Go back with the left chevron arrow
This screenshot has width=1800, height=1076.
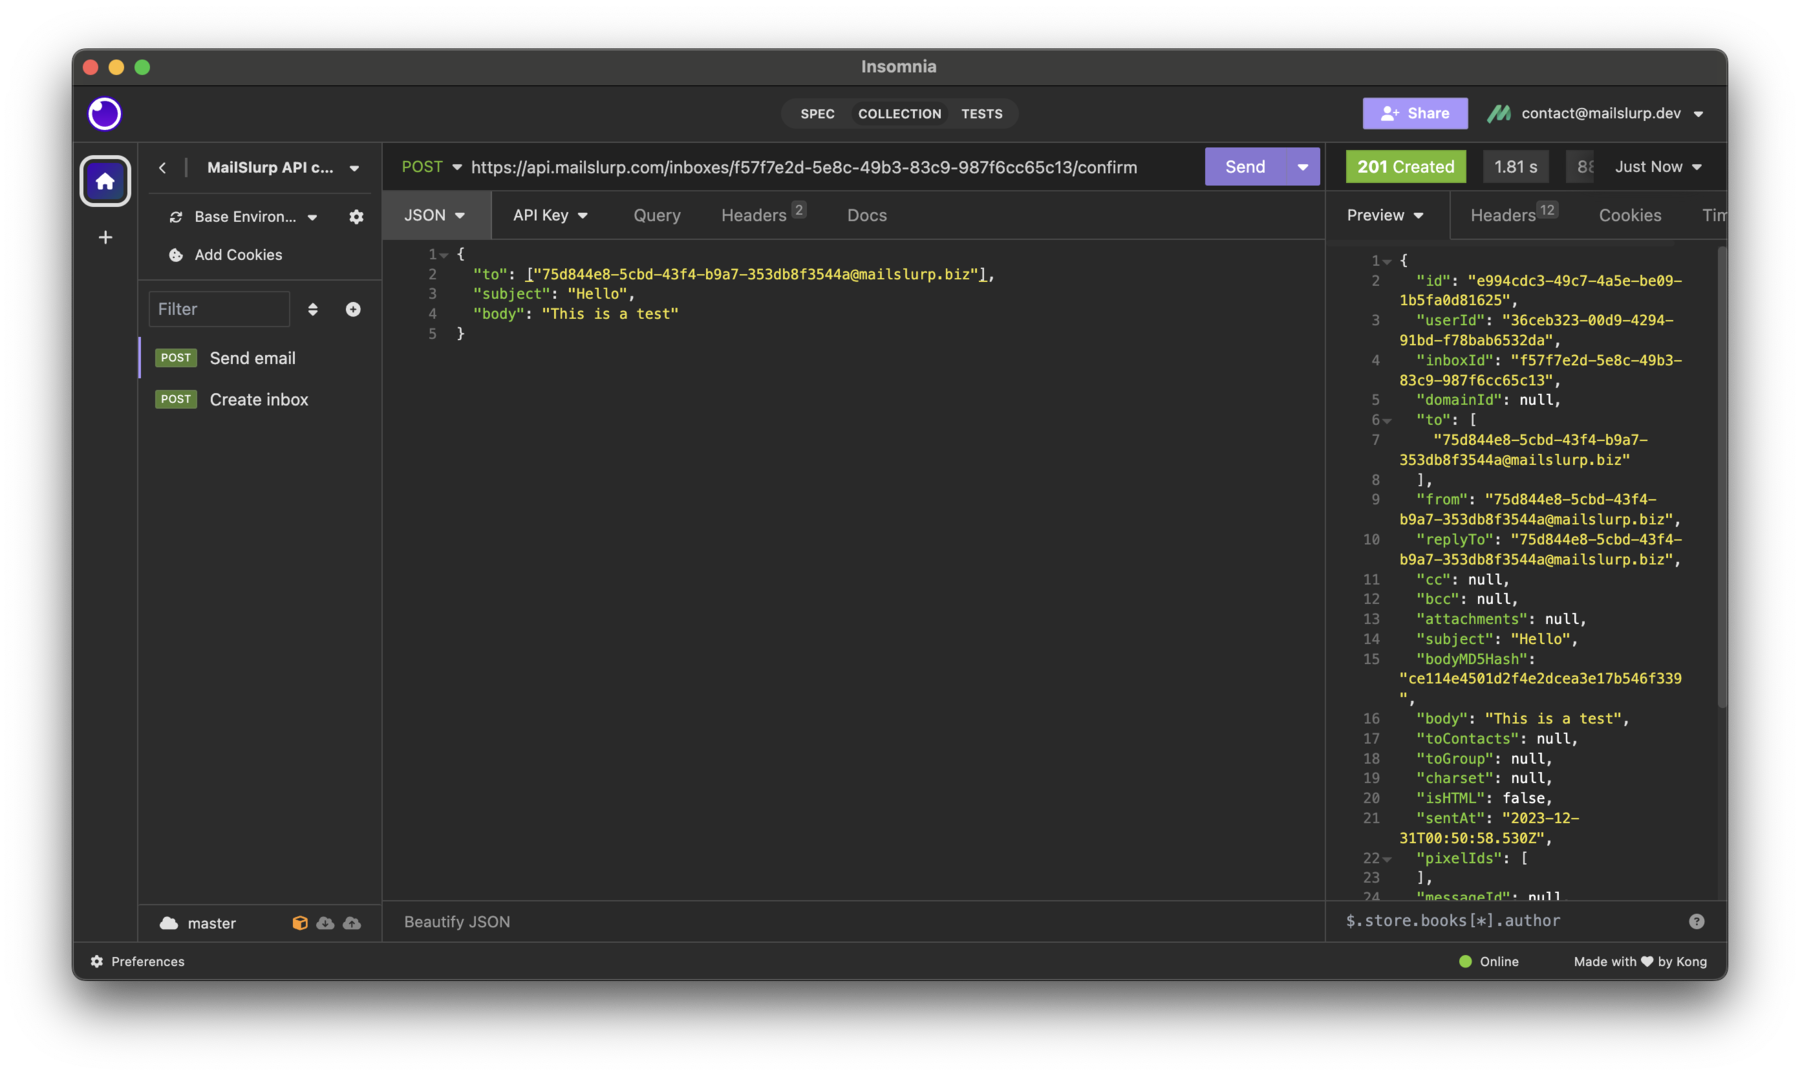162,168
